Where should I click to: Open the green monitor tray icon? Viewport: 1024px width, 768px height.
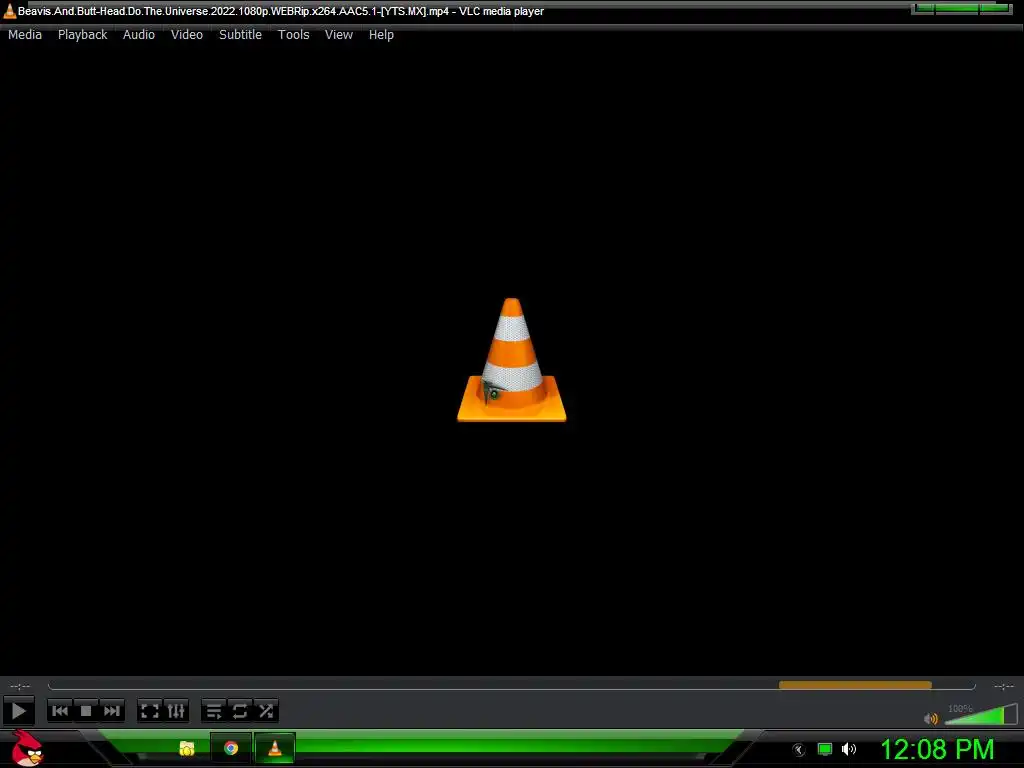(825, 749)
